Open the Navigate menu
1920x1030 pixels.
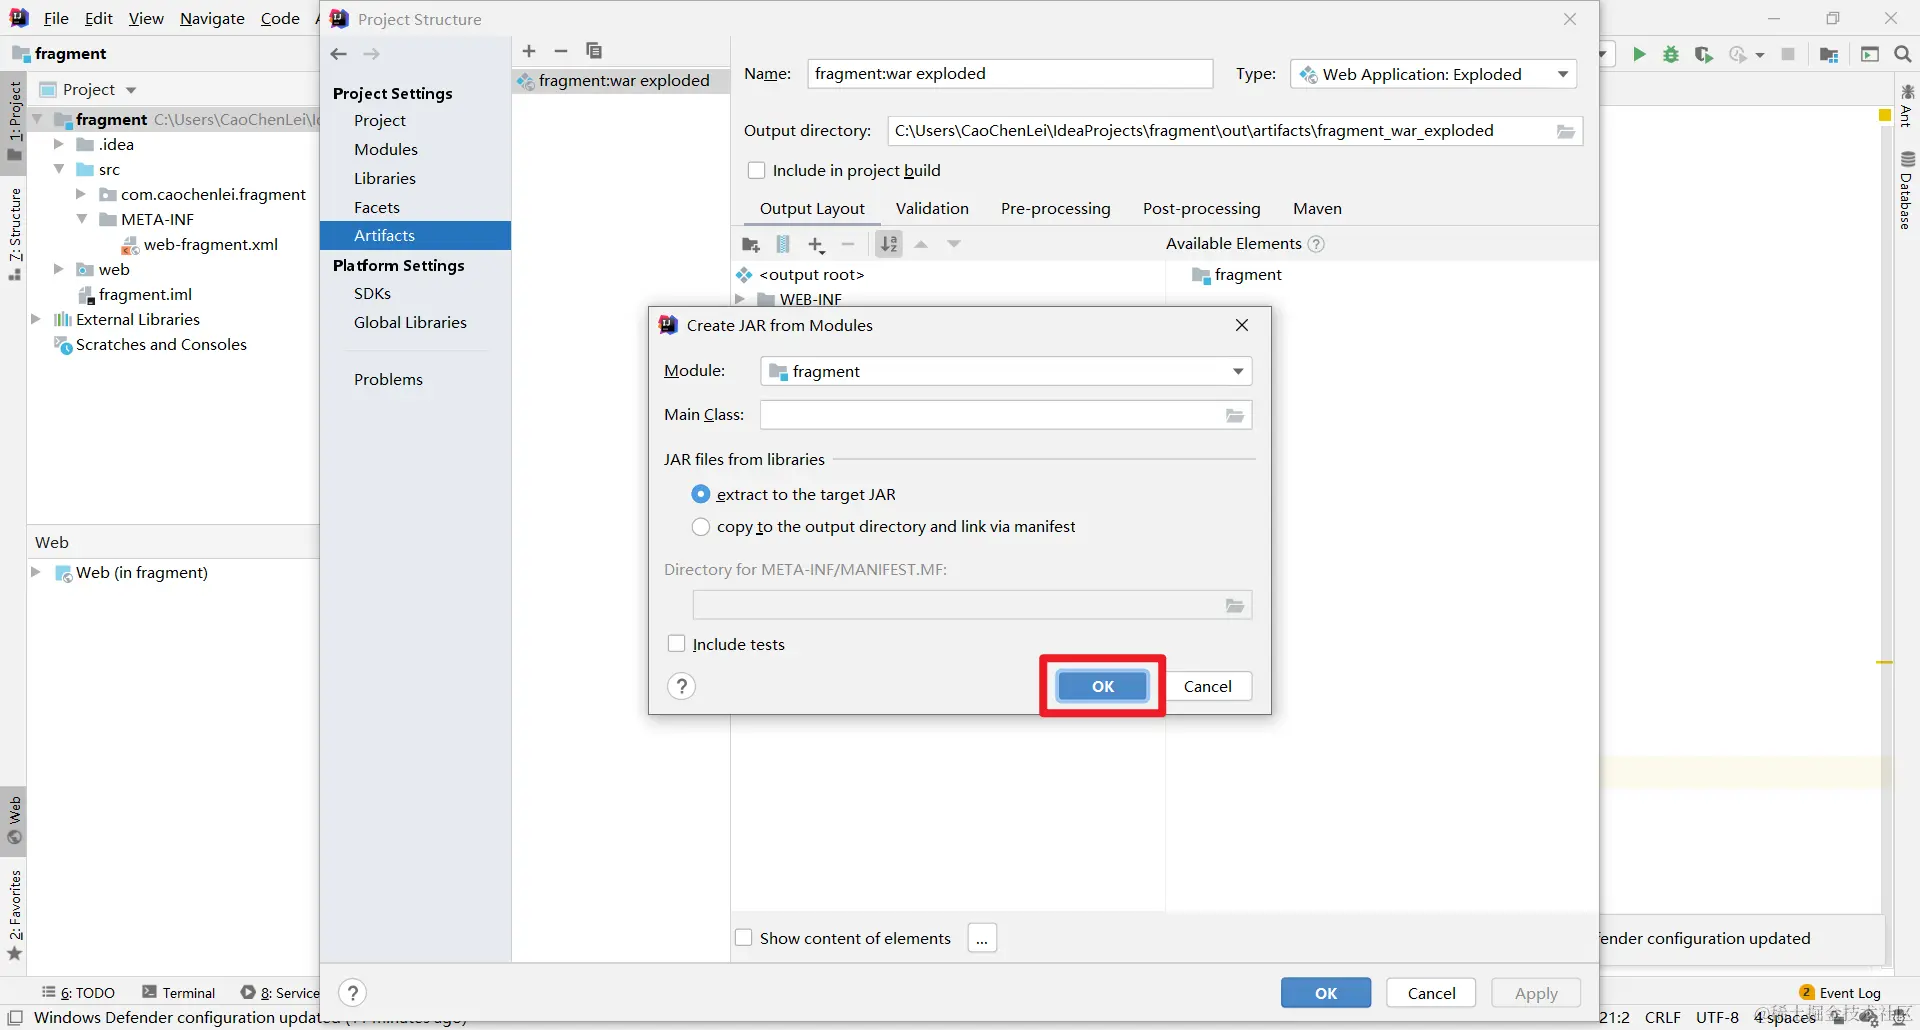[x=212, y=18]
